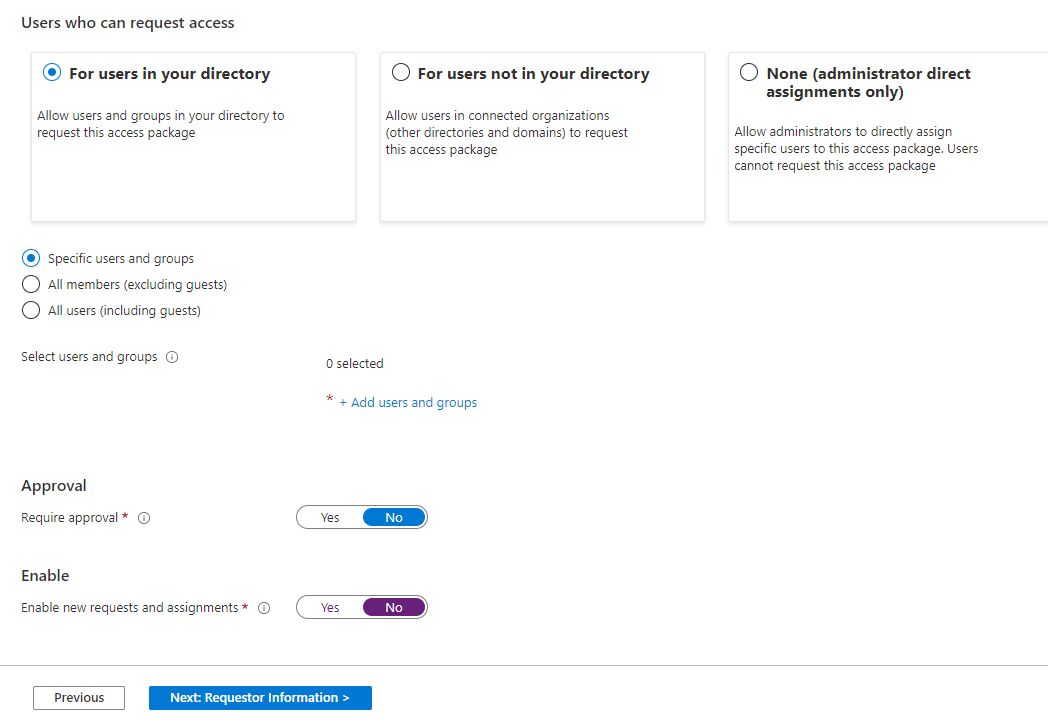Choose All members (excluding guests)
Viewport: 1048px width, 726px height.
click(31, 284)
